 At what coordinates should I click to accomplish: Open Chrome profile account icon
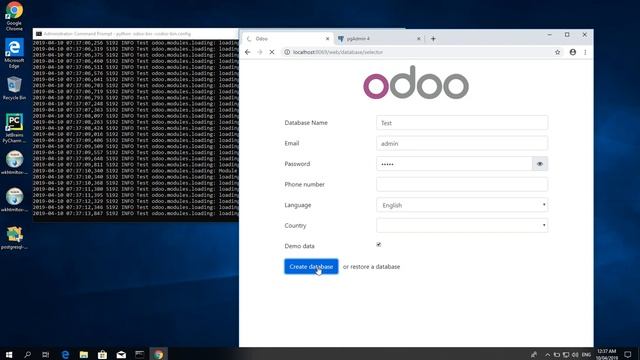573,52
